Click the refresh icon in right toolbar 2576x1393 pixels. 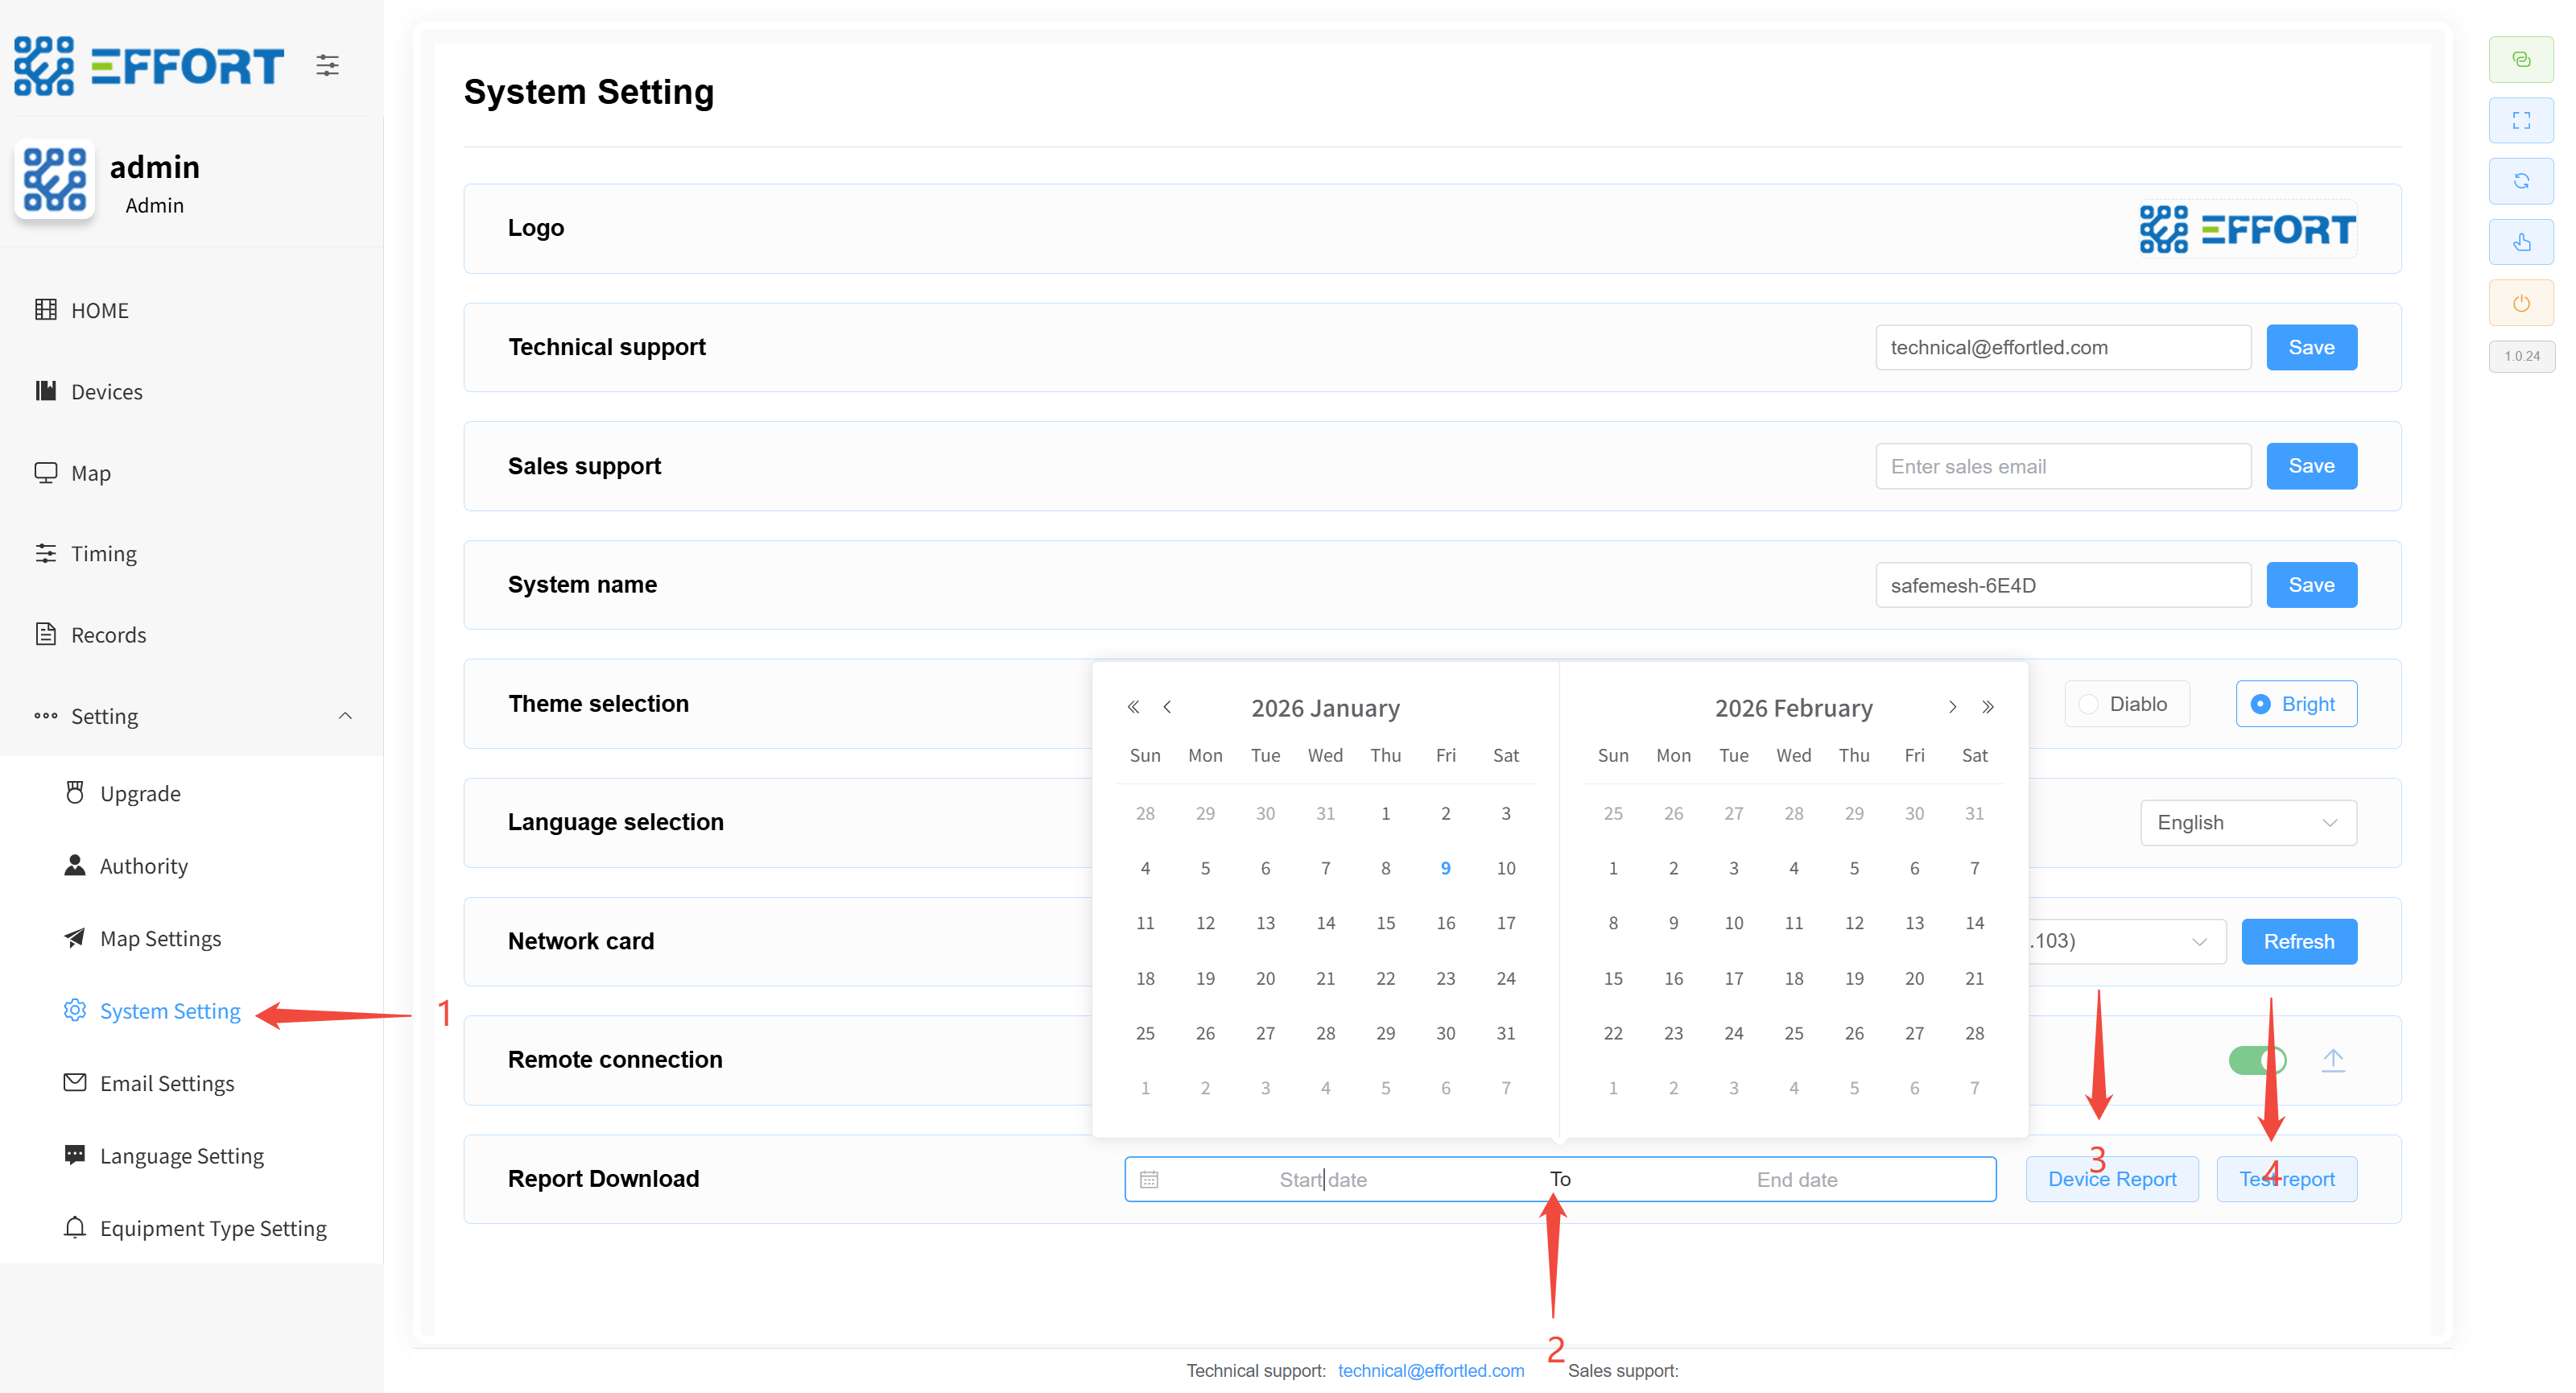2520,181
